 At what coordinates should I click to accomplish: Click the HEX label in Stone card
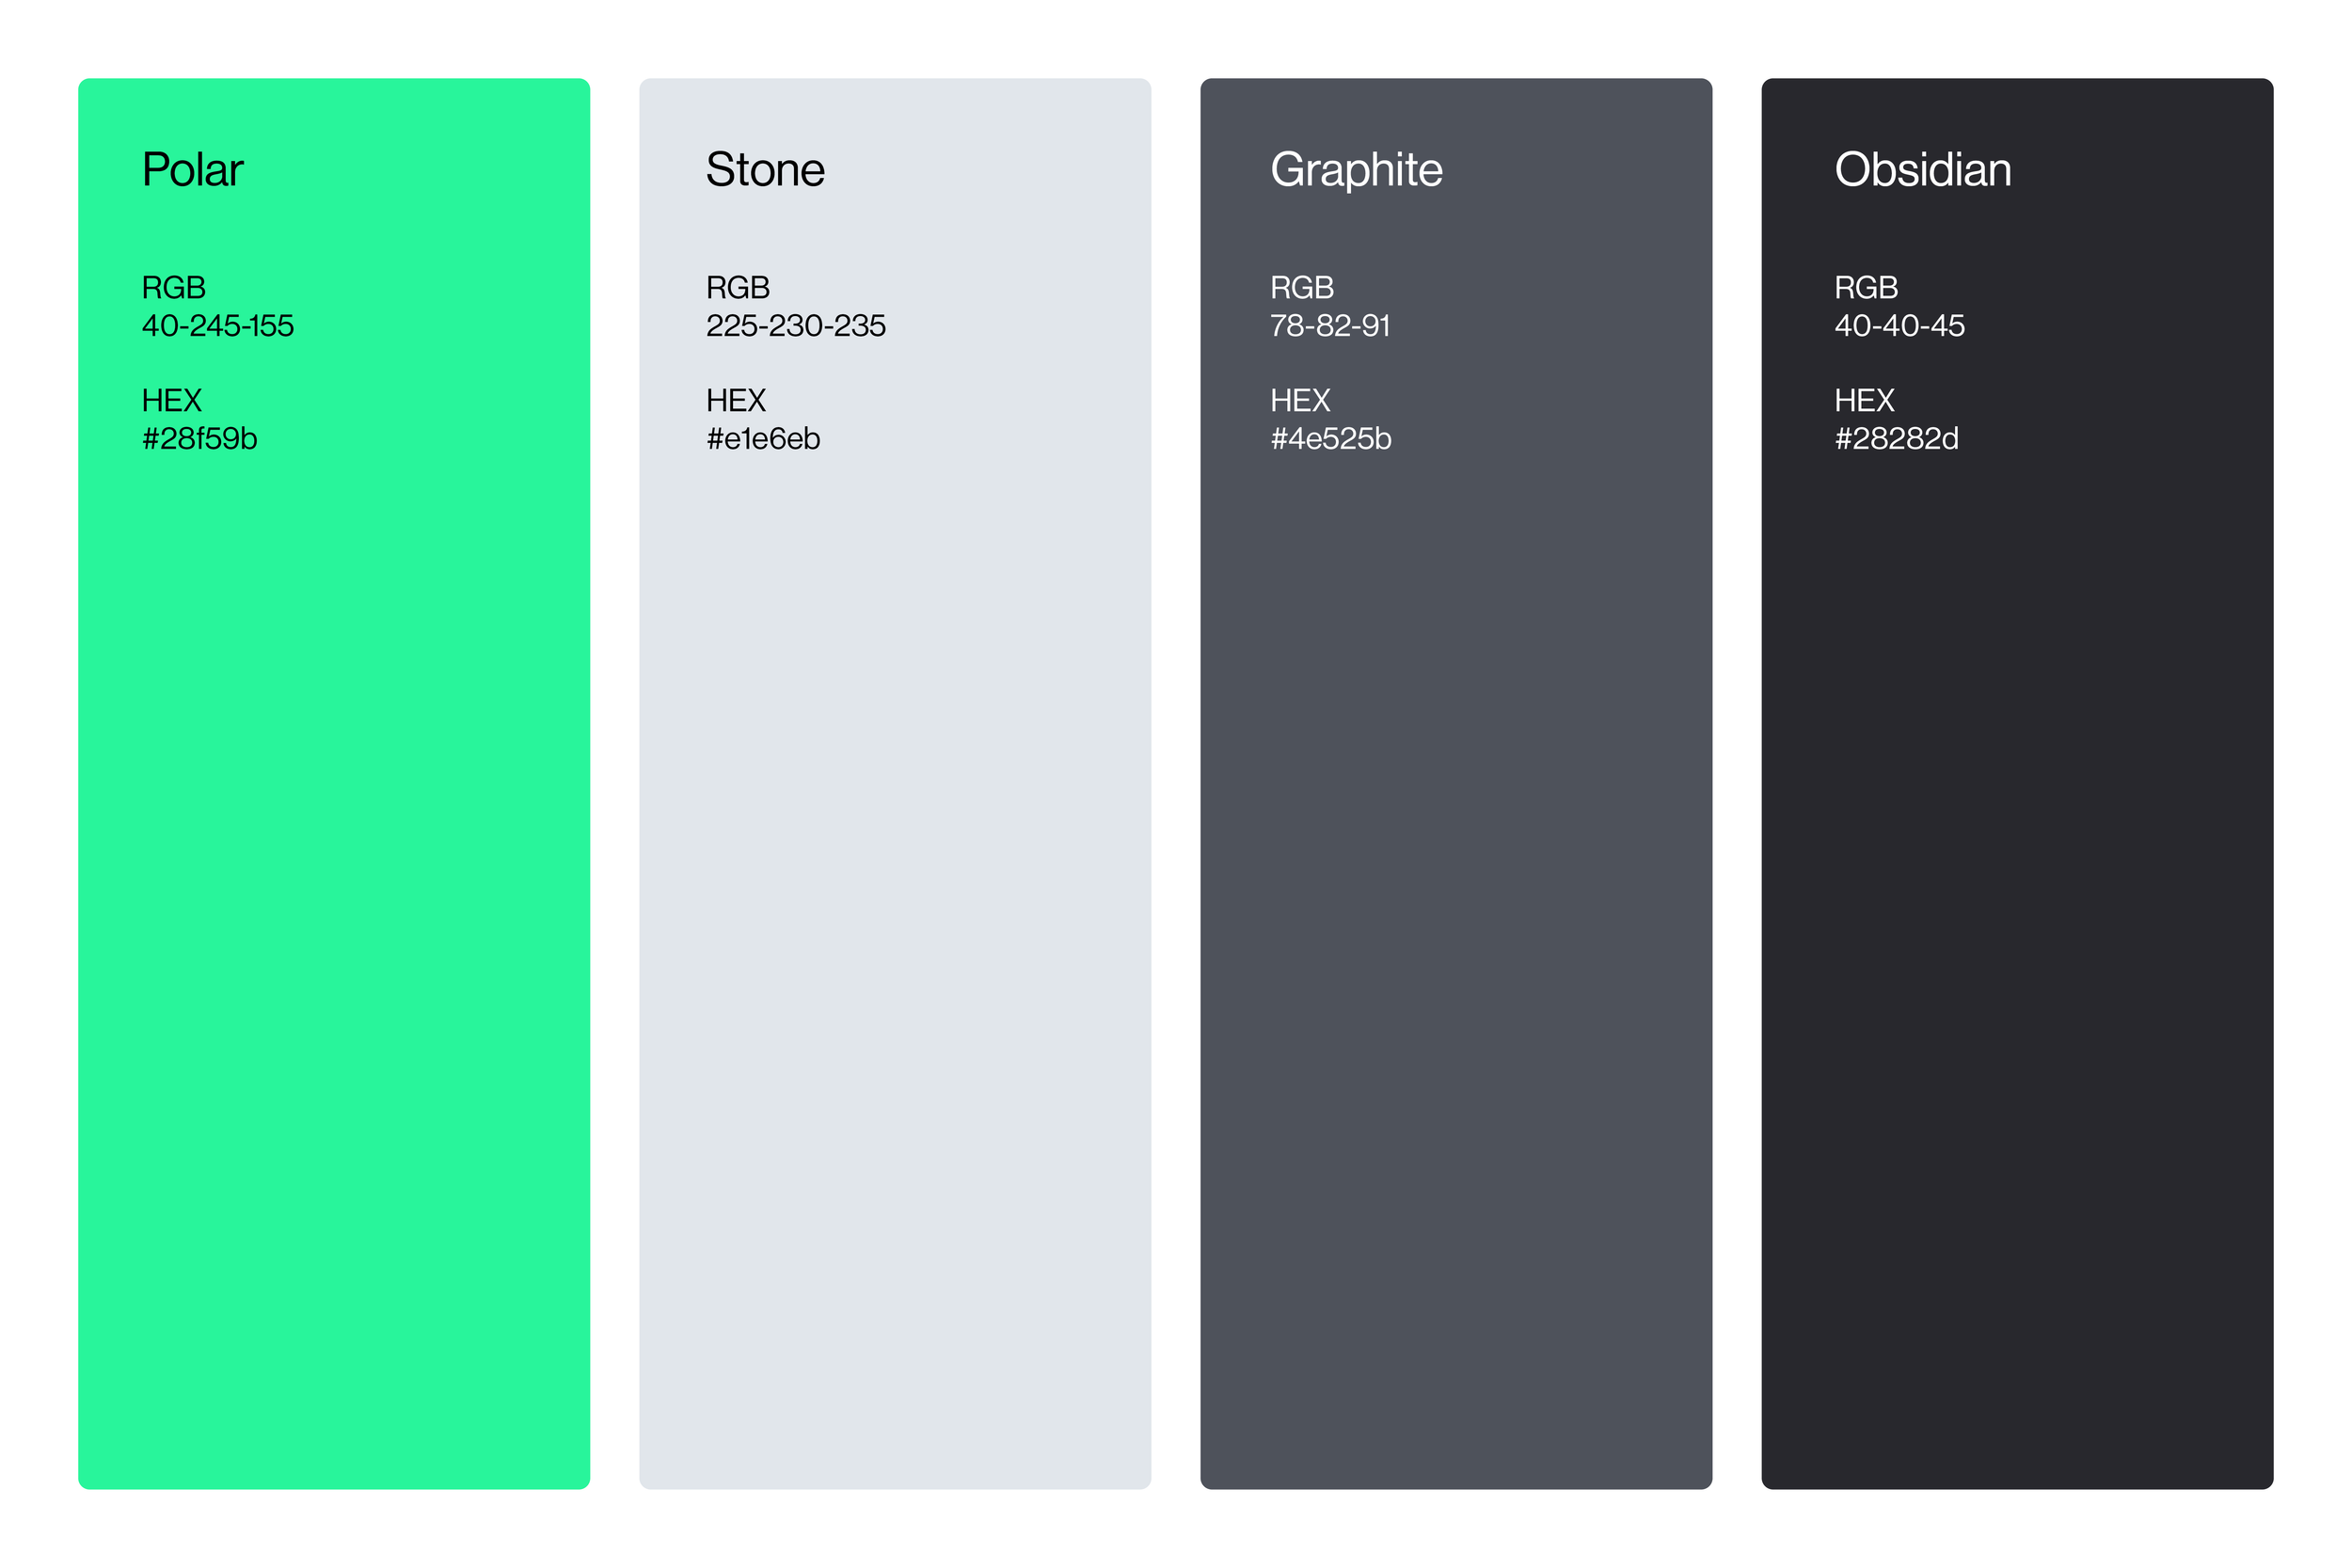point(735,401)
